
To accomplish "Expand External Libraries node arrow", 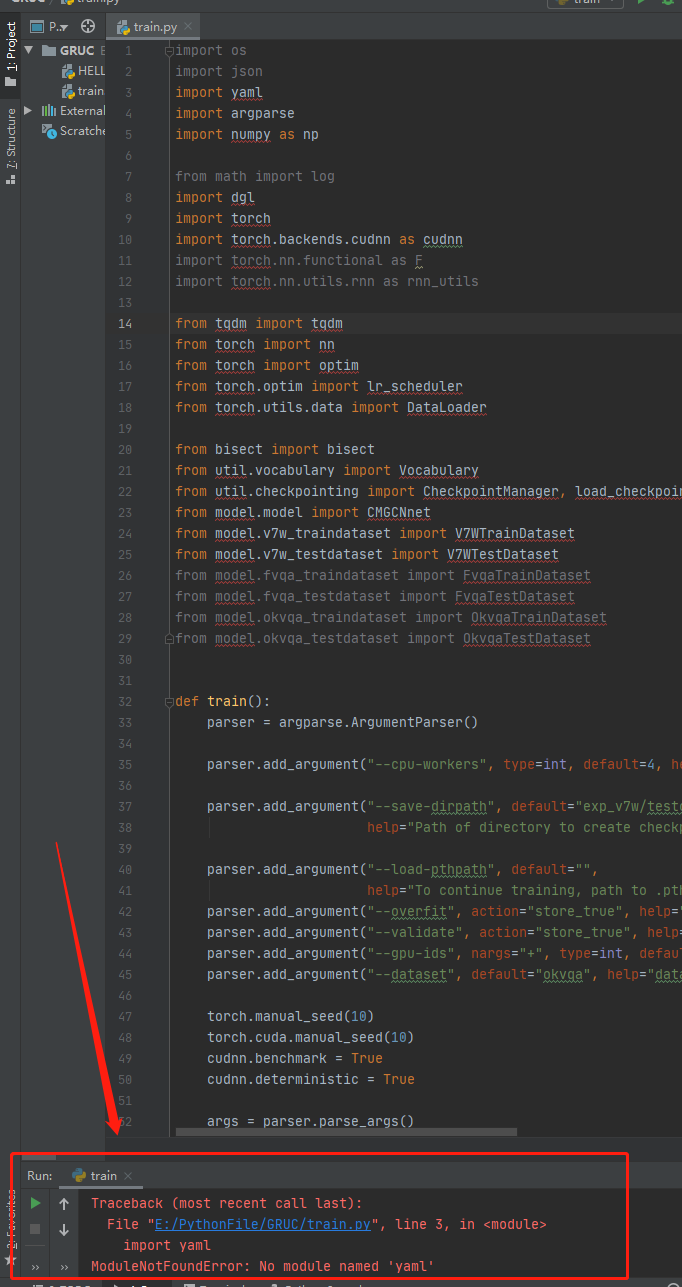I will [28, 111].
